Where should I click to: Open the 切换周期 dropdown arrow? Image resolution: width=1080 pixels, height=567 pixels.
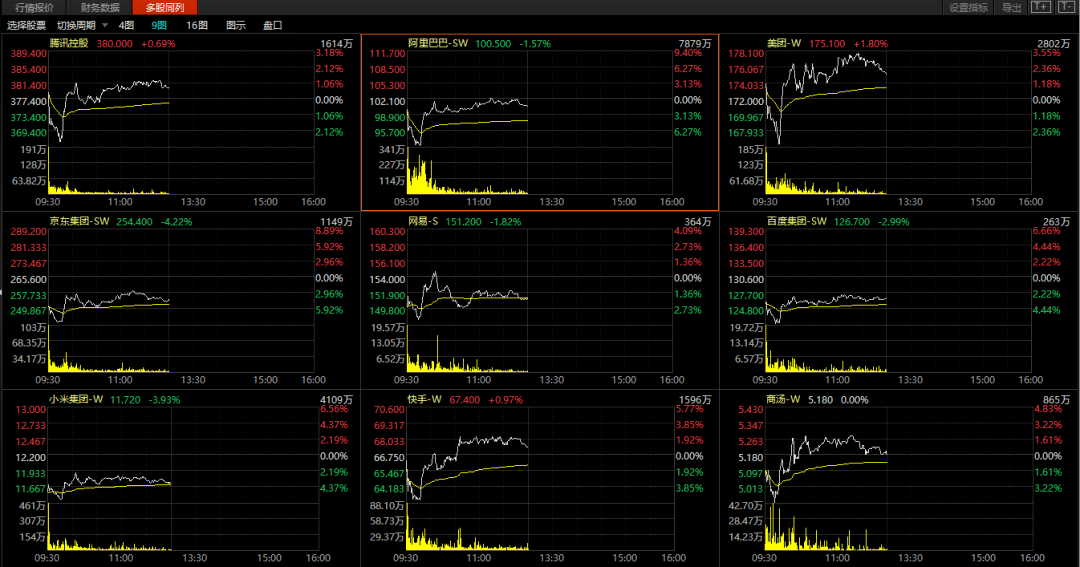105,25
